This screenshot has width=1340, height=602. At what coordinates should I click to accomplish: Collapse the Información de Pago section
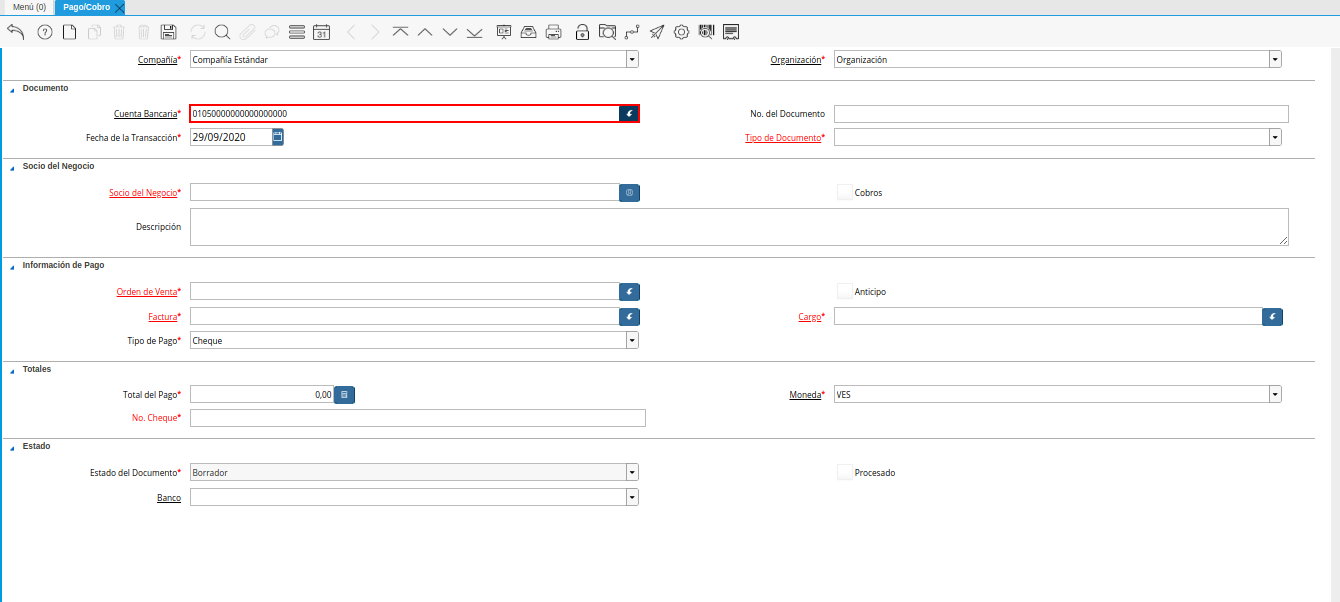pyautogui.click(x=12, y=266)
